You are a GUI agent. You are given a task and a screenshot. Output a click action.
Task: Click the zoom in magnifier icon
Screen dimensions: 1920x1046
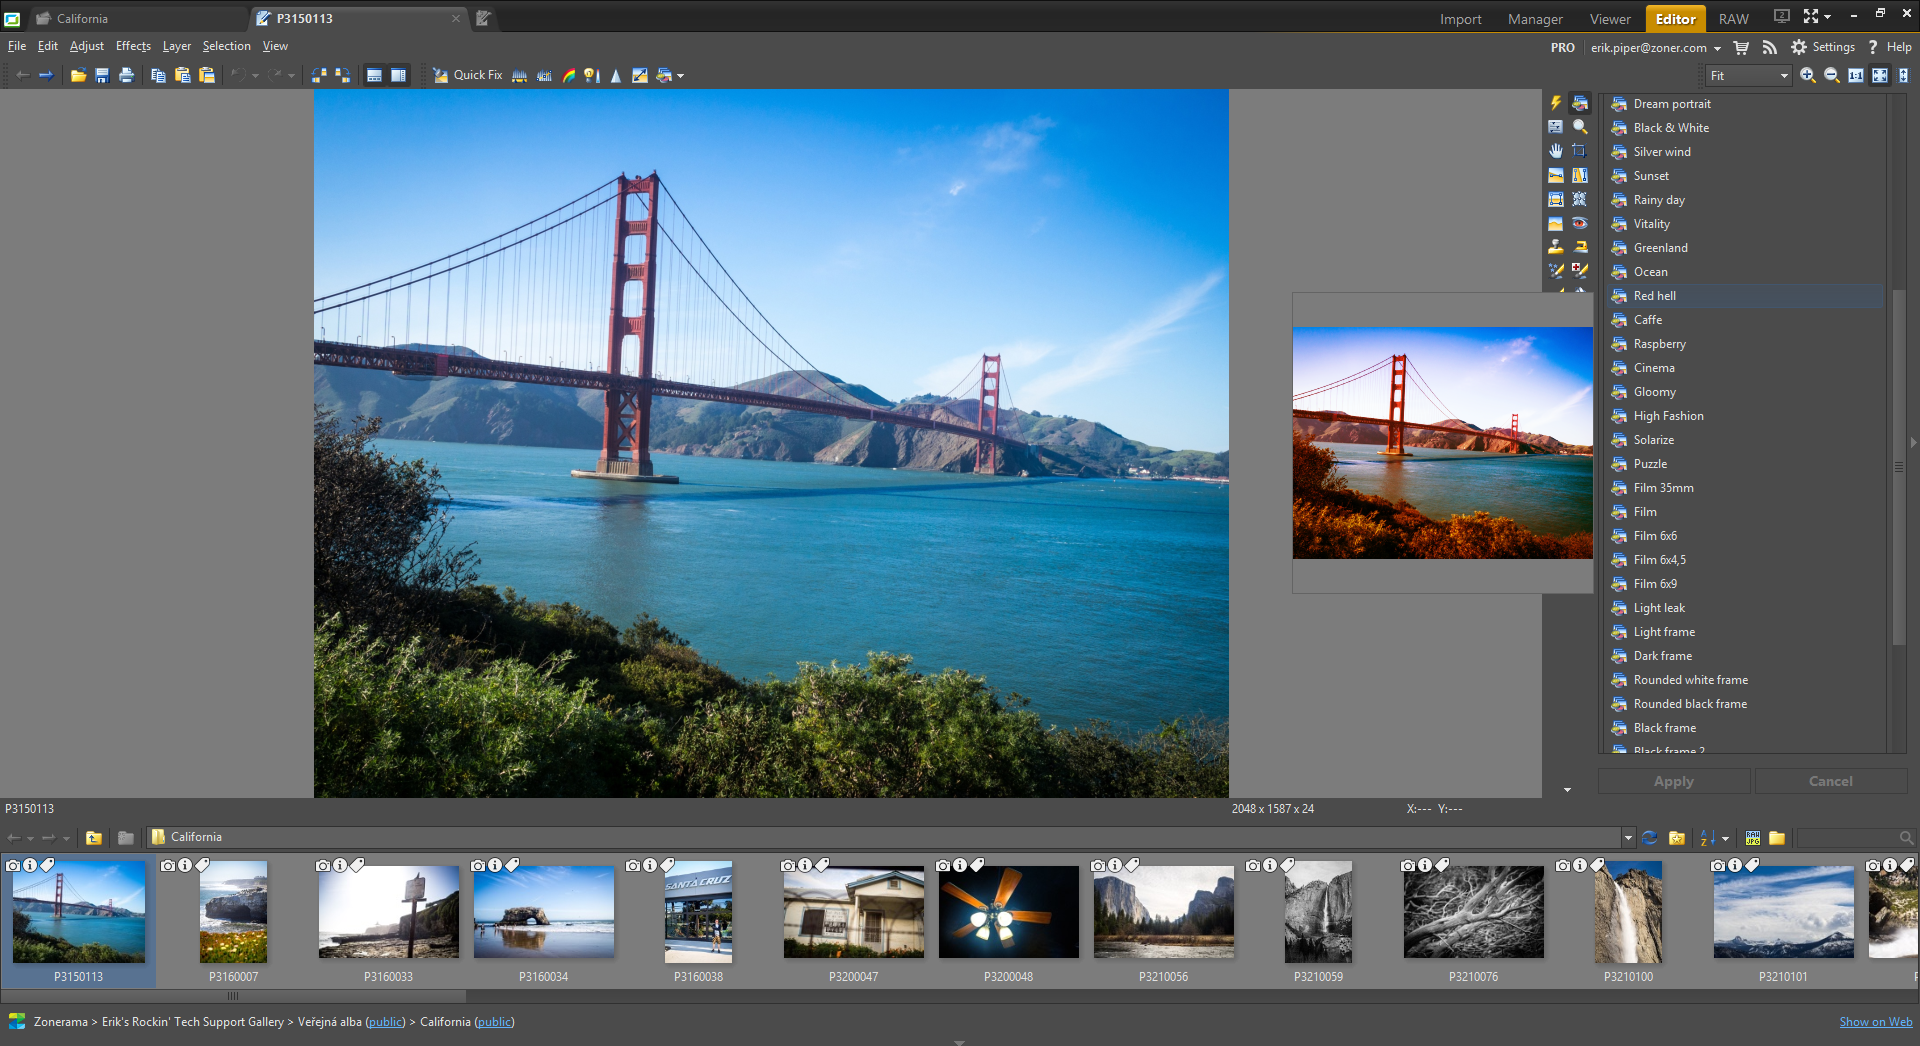coord(1807,75)
